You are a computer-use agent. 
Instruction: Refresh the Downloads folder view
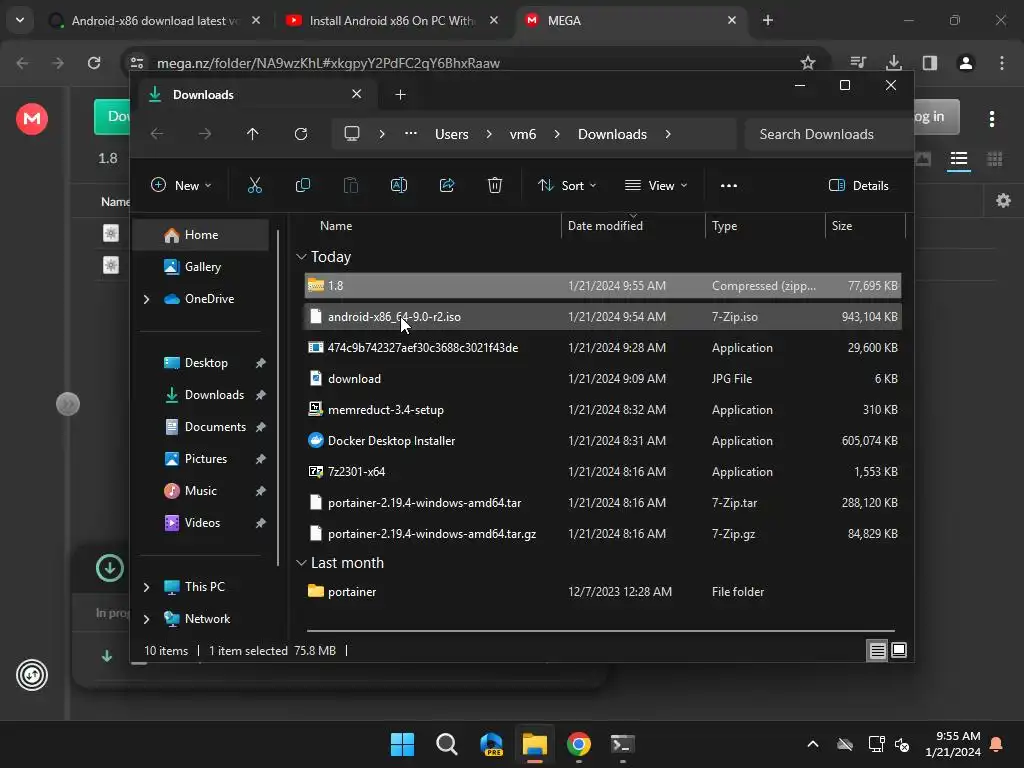(300, 134)
